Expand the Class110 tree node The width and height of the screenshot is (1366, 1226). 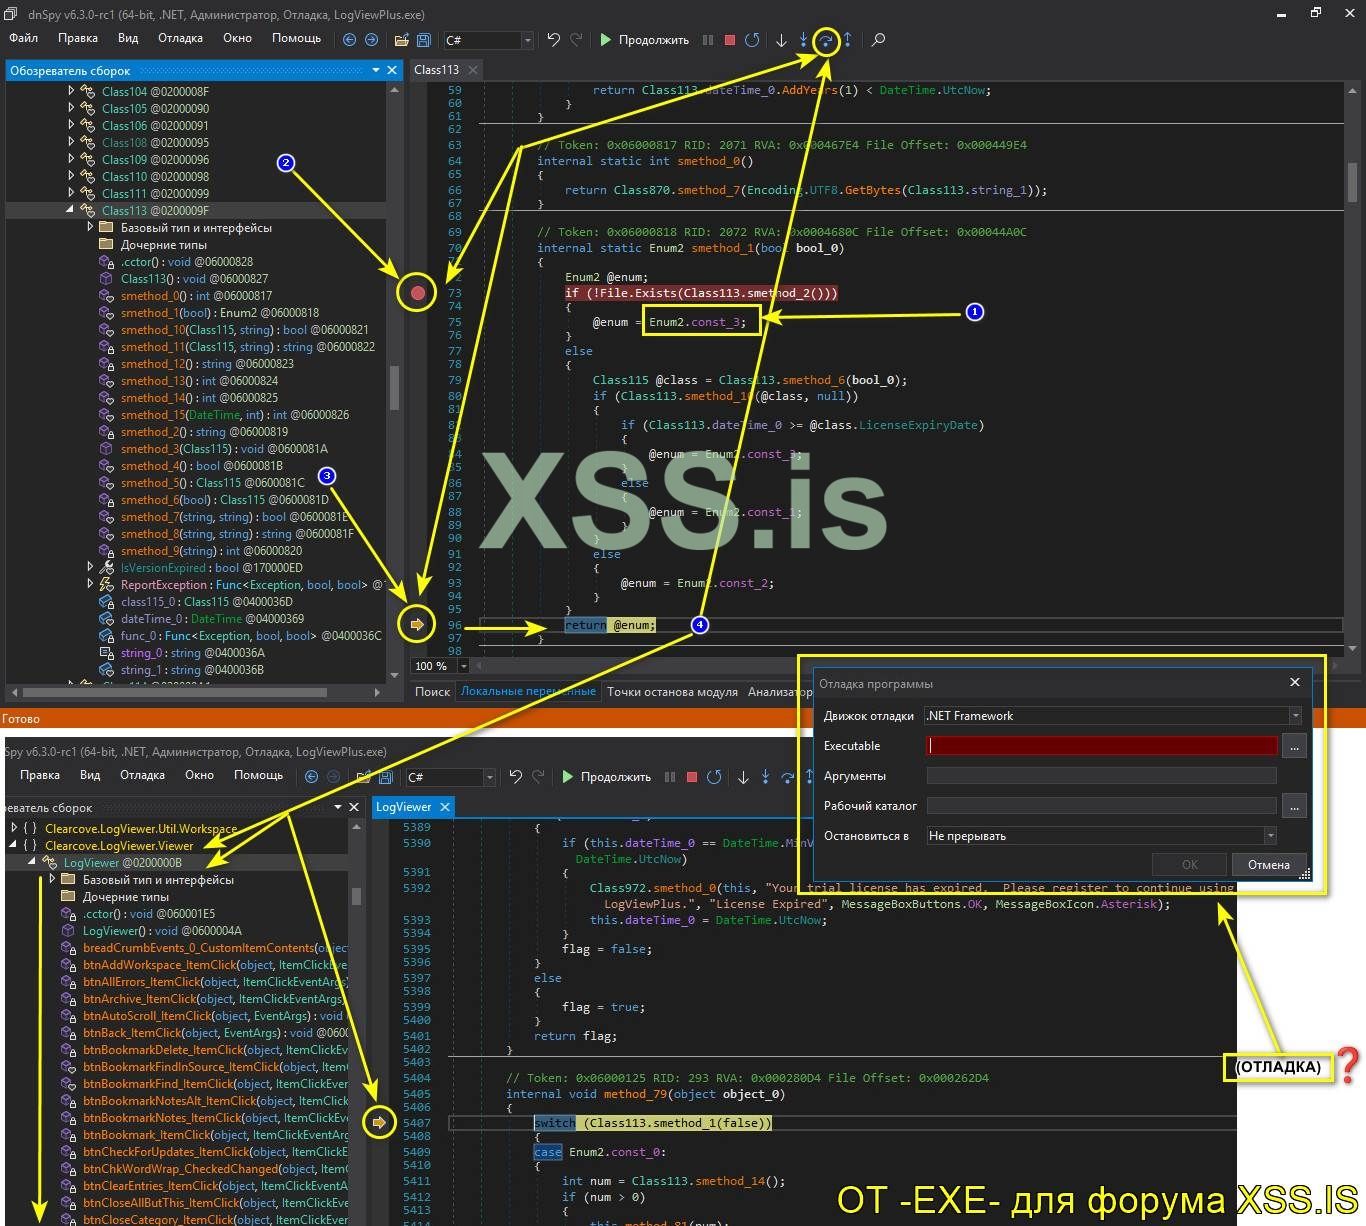point(71,176)
